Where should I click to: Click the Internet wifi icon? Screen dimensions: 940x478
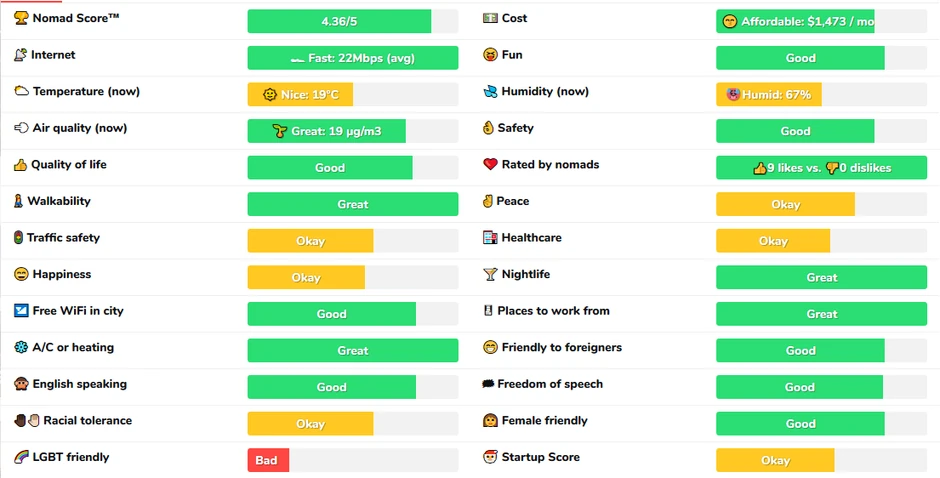(20, 55)
